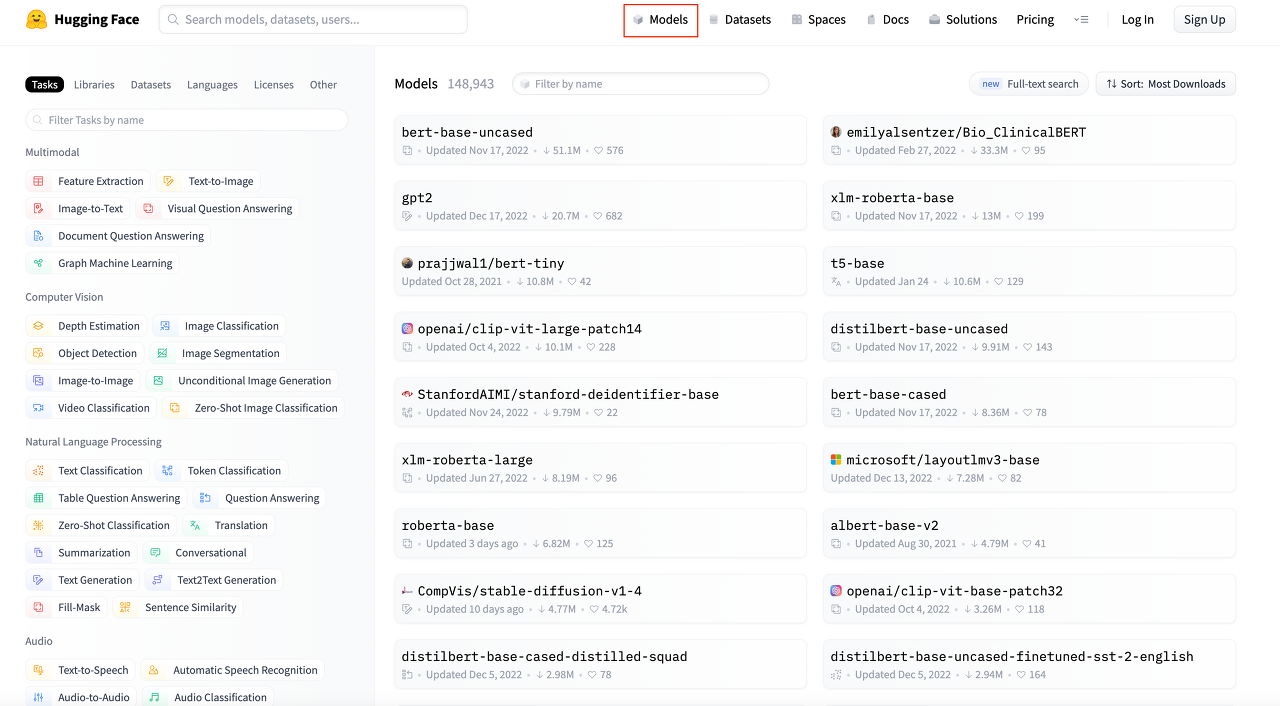This screenshot has height=706, width=1280.
Task: Click the Text Classification task icon
Action: [x=38, y=470]
